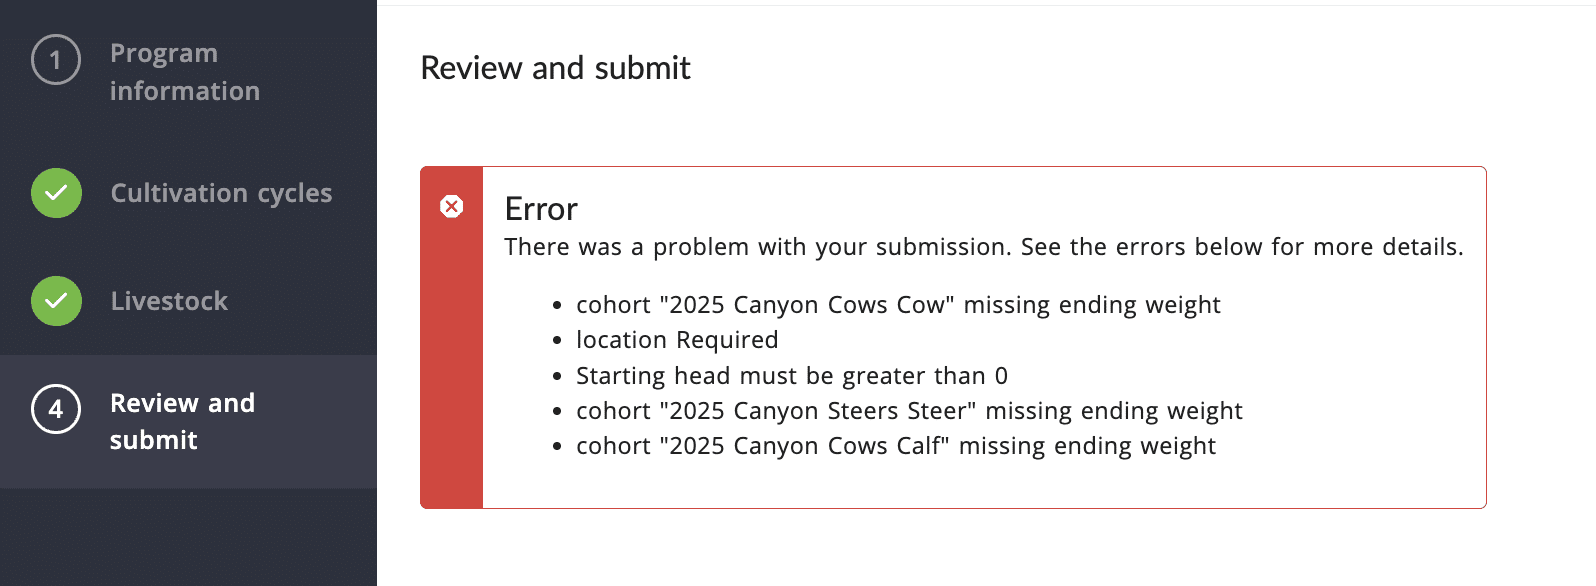Click the step 1 circle icon
This screenshot has height=586, width=1596.
[x=56, y=60]
